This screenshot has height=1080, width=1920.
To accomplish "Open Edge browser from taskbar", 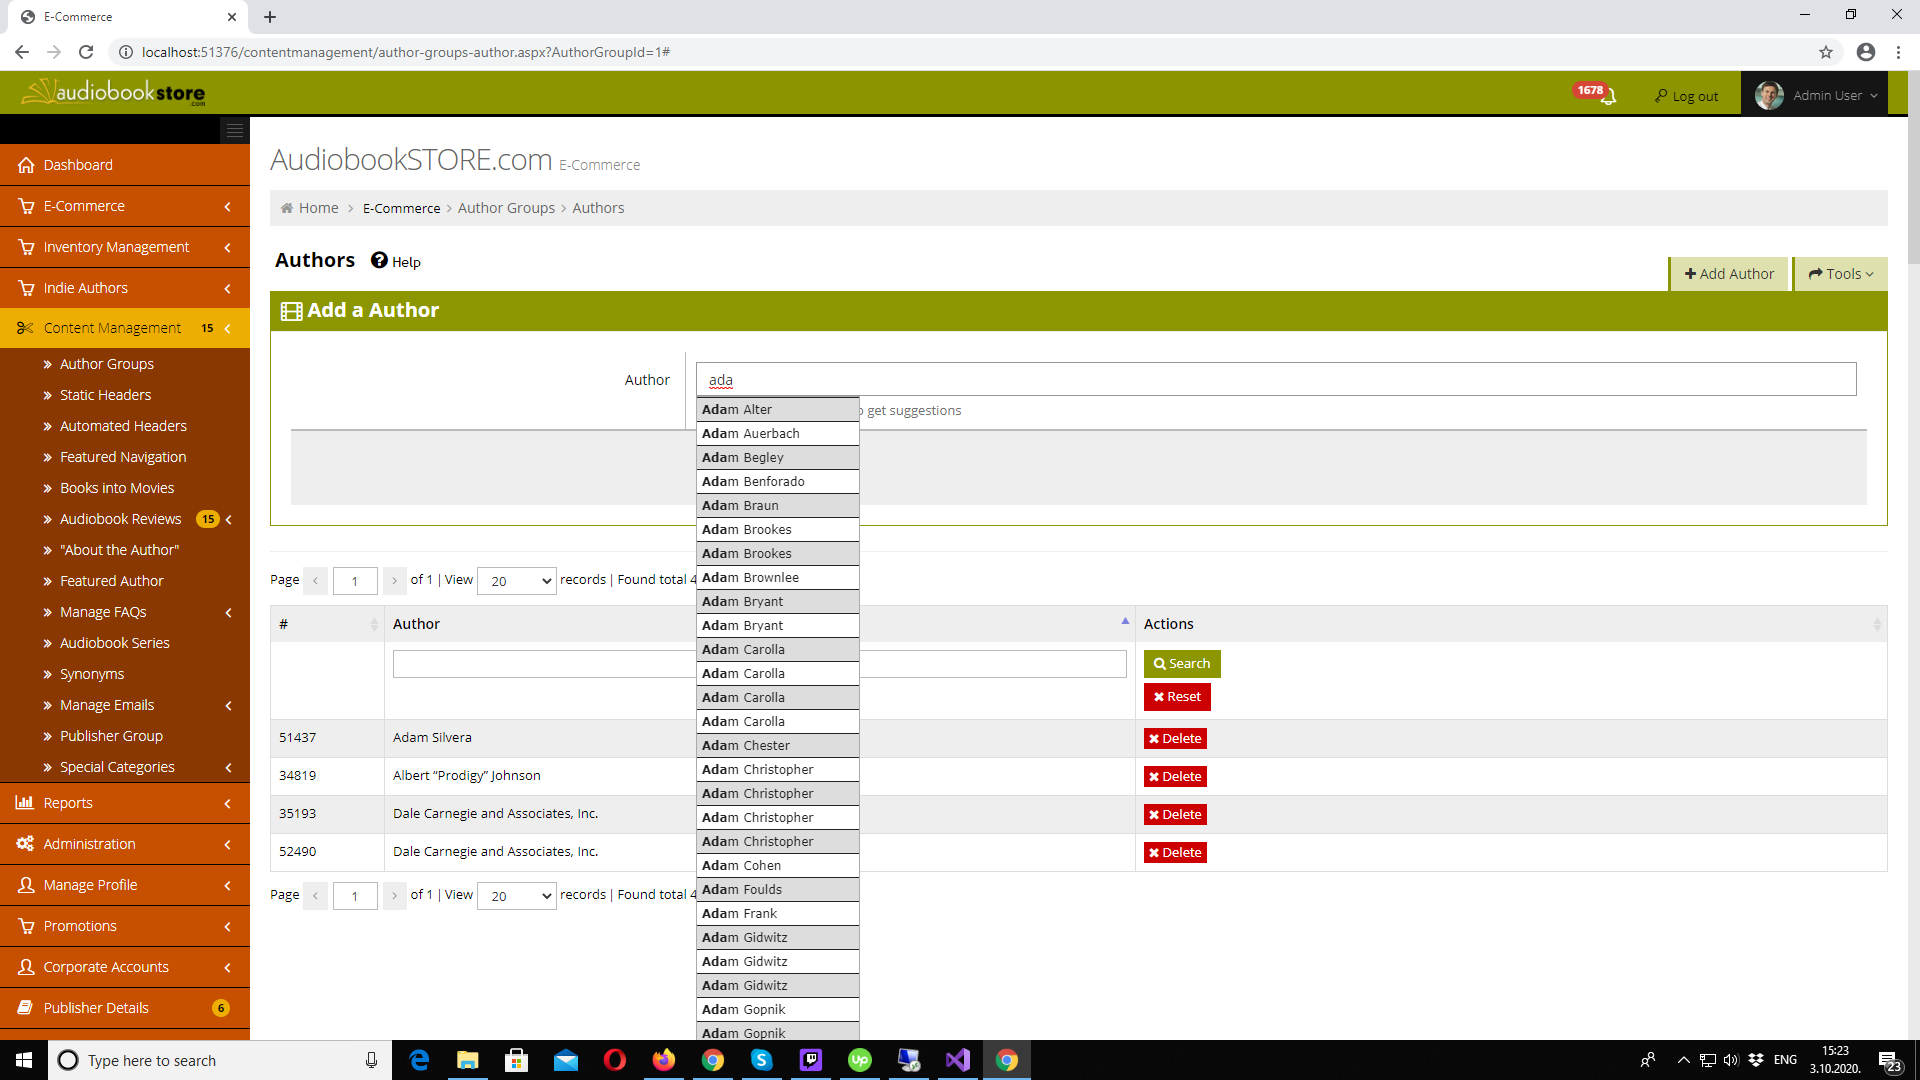I will point(419,1060).
